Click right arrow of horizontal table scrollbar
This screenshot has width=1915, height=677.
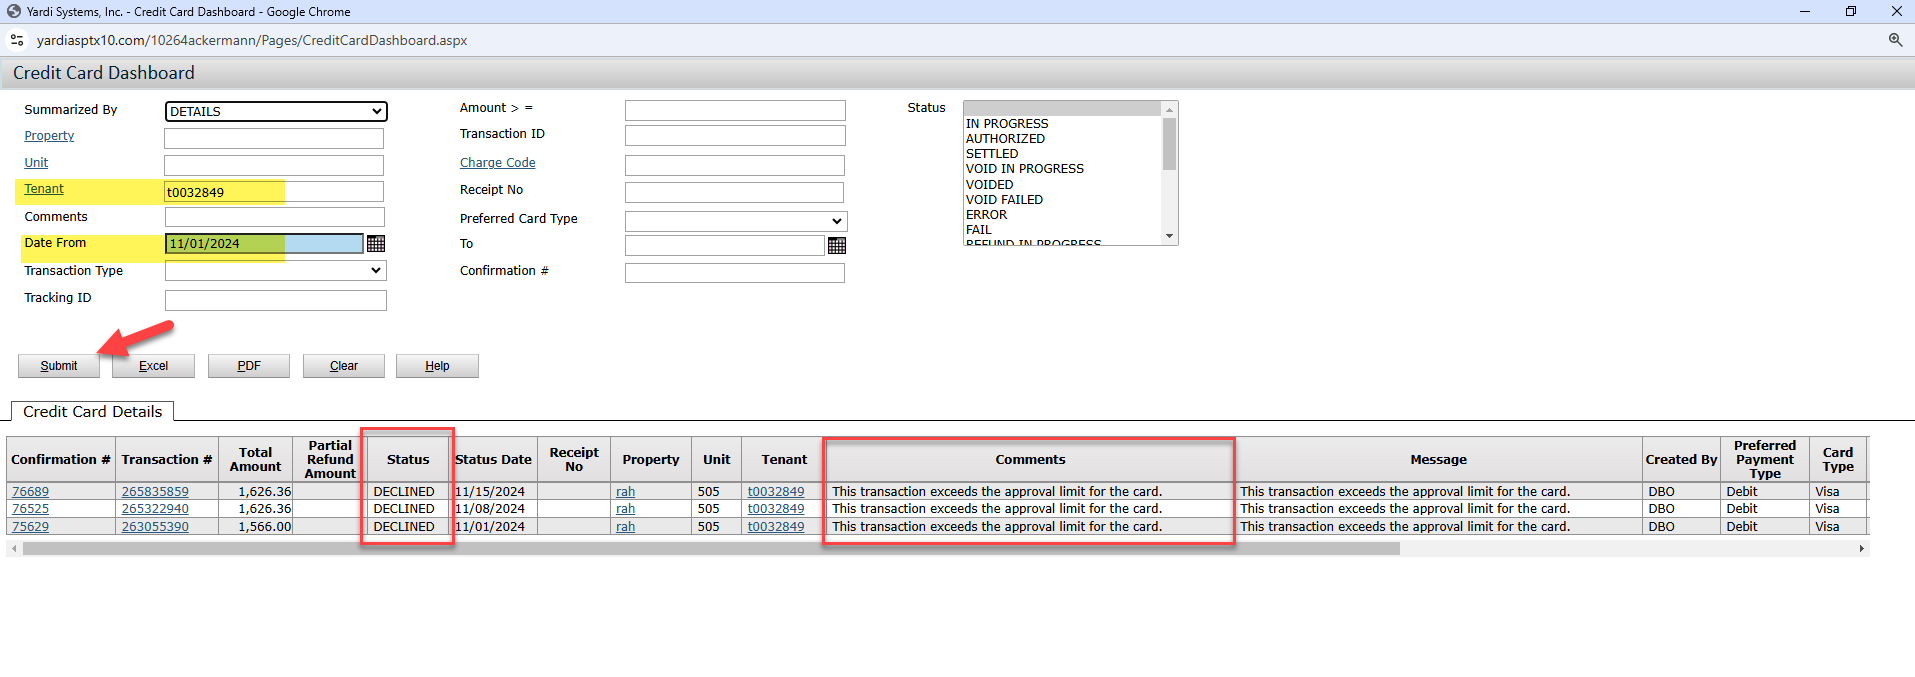click(1861, 548)
